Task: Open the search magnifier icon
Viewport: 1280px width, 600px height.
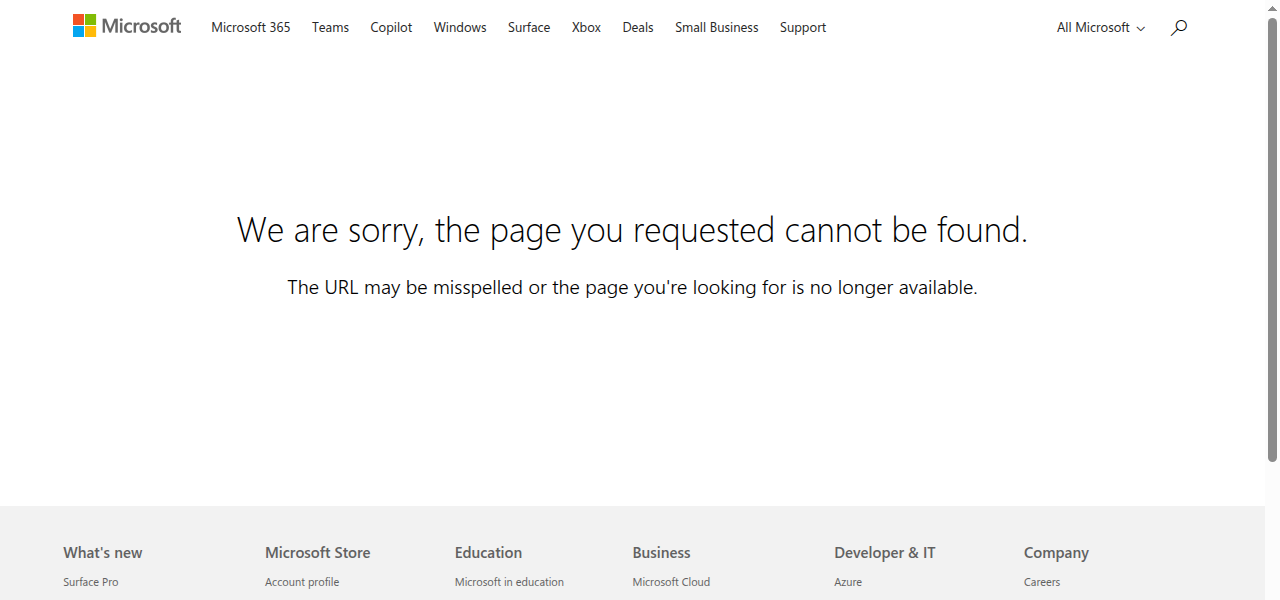Action: (1178, 27)
